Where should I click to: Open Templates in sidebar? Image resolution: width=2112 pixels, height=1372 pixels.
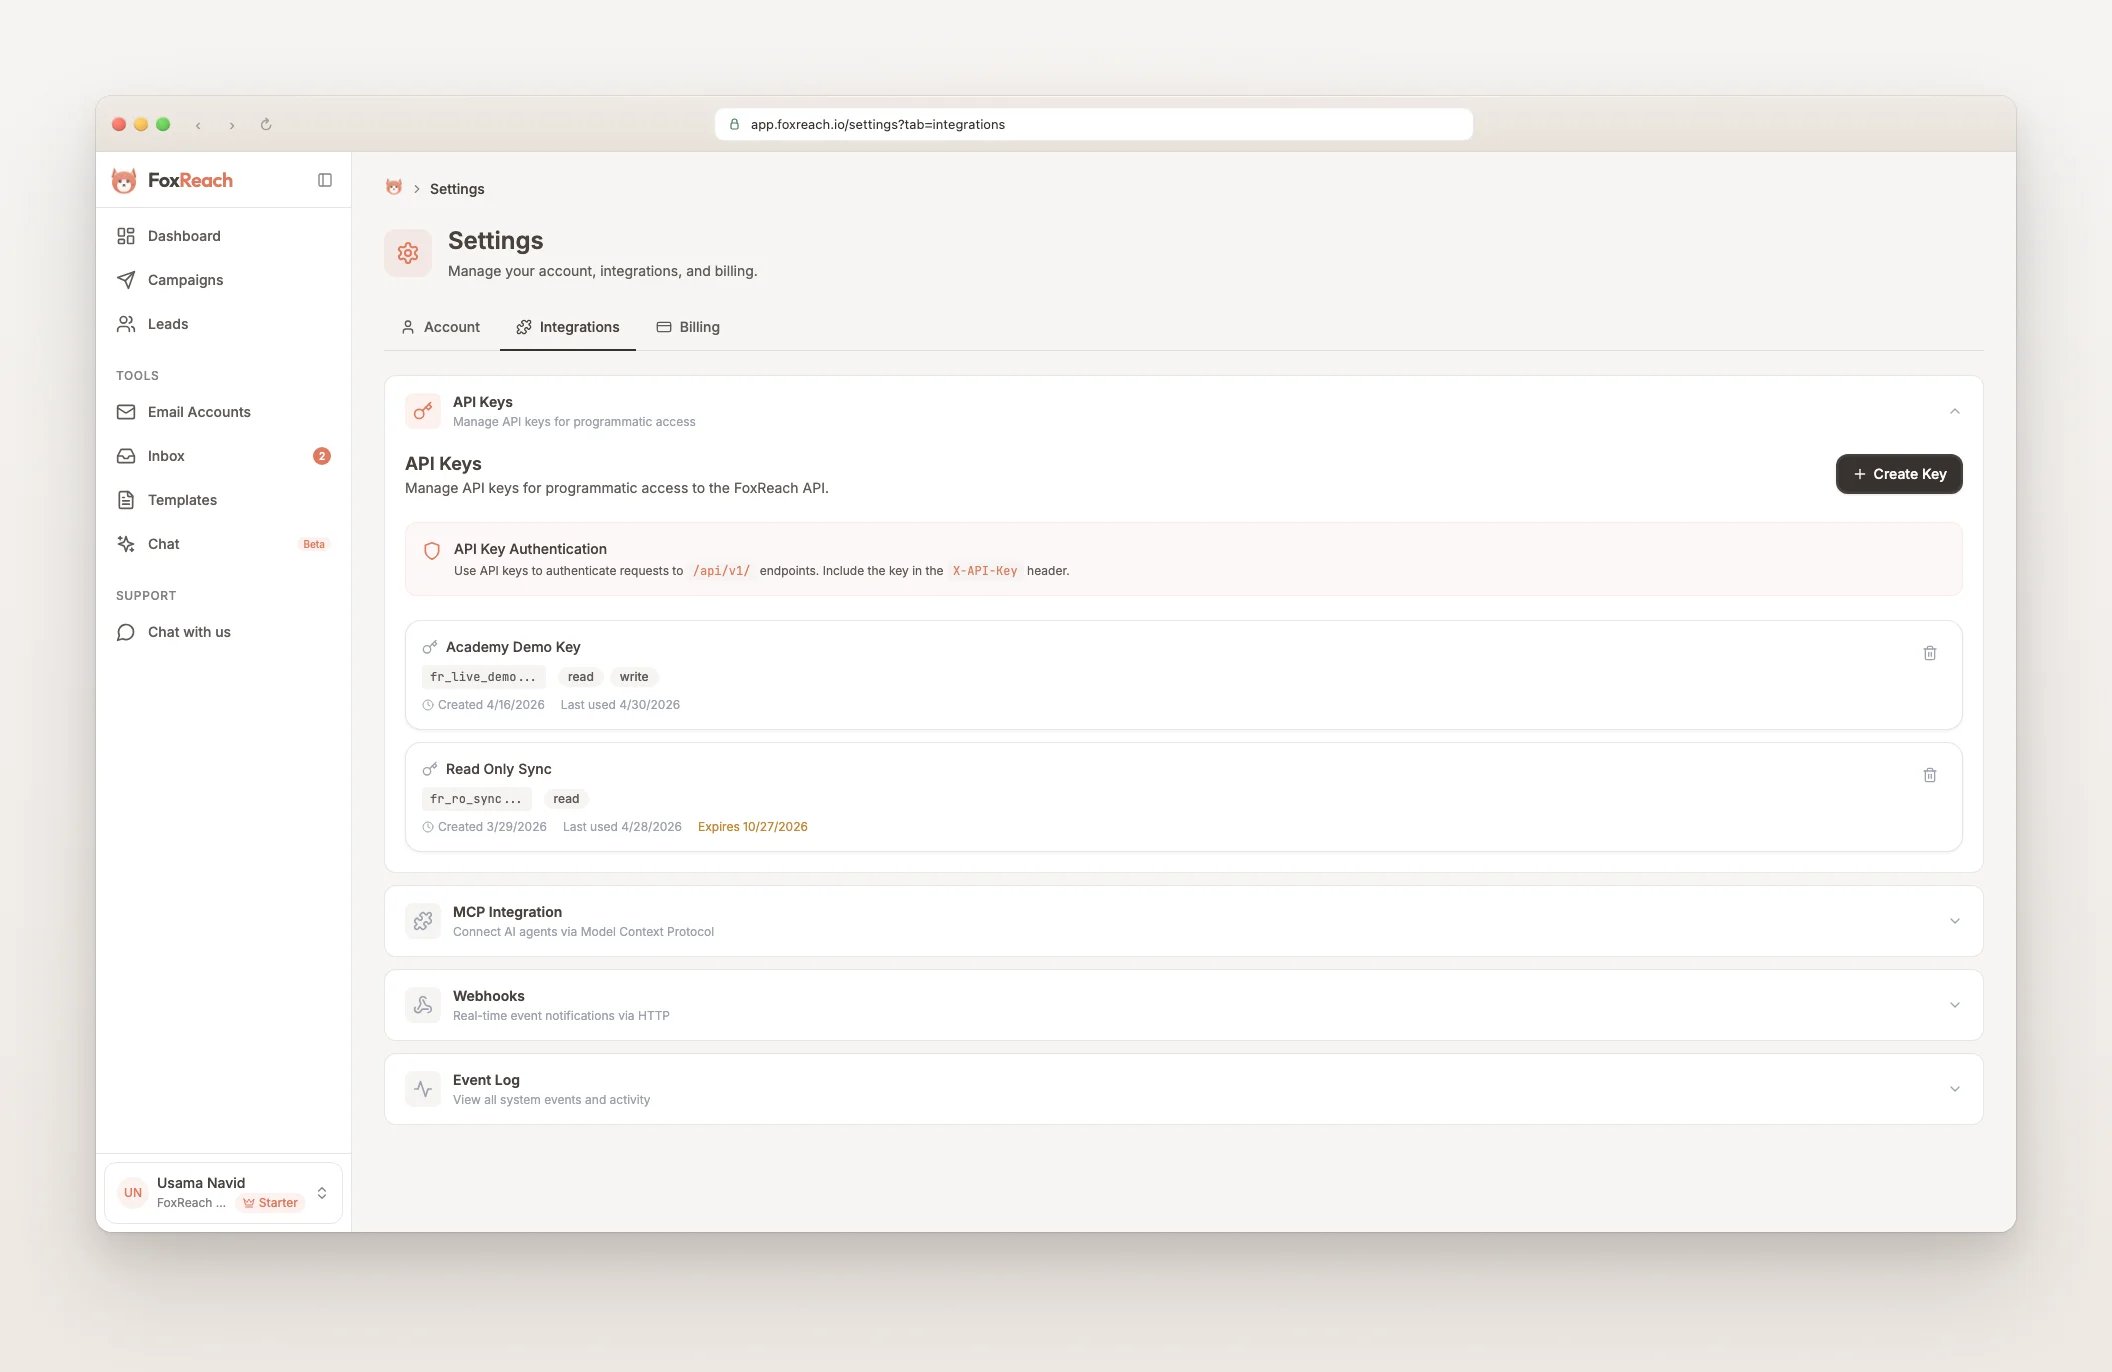pyautogui.click(x=182, y=500)
